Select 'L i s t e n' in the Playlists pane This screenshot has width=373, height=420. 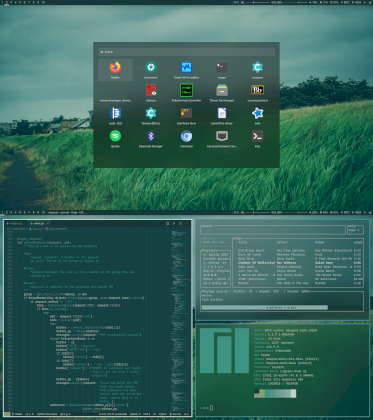tap(215, 267)
